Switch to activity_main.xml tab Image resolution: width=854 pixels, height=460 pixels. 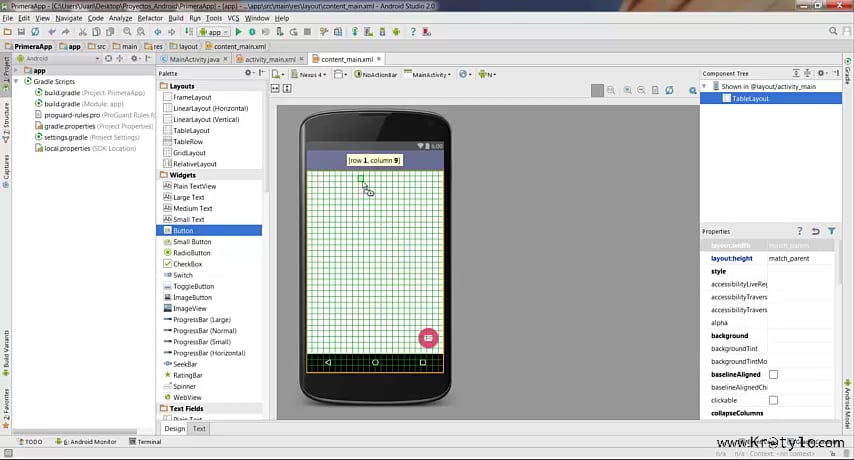click(x=270, y=59)
